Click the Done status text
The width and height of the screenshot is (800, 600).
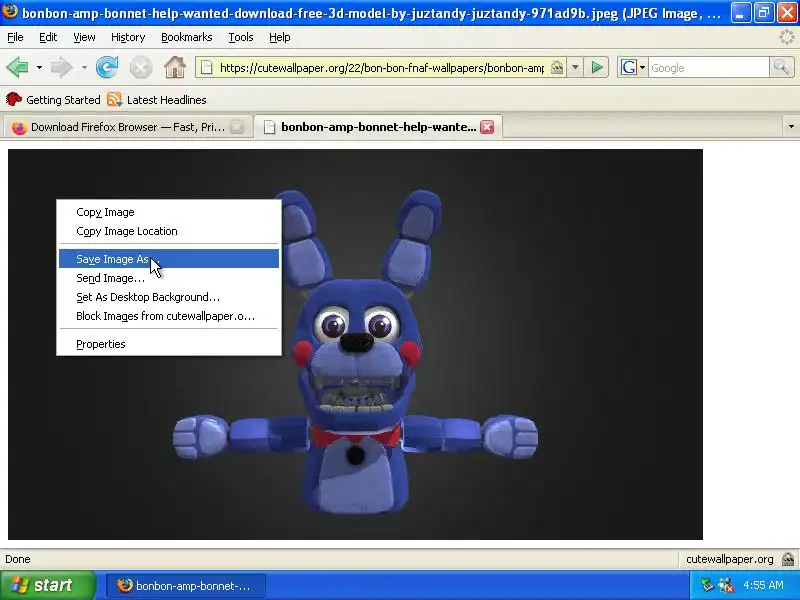(18, 559)
